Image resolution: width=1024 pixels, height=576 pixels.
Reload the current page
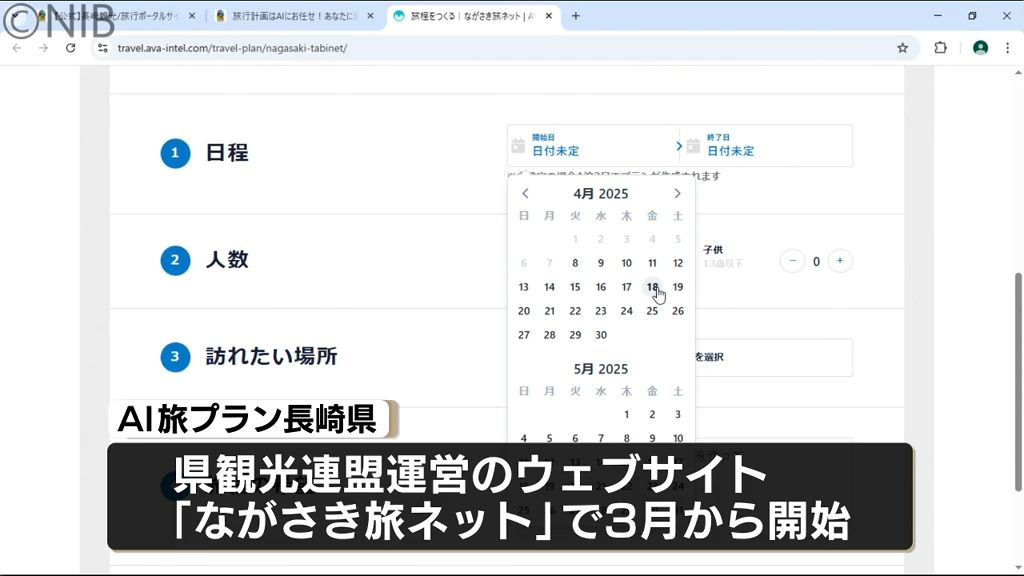pyautogui.click(x=71, y=48)
